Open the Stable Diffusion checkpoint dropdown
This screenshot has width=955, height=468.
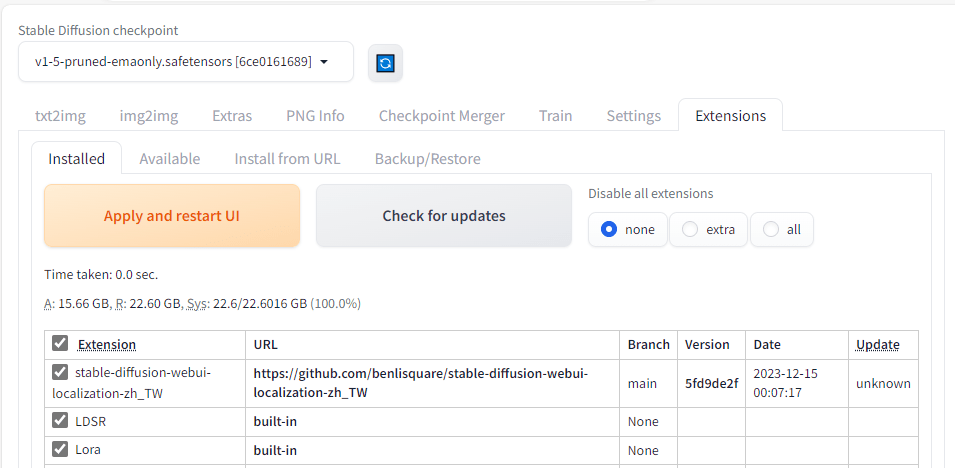click(x=185, y=62)
